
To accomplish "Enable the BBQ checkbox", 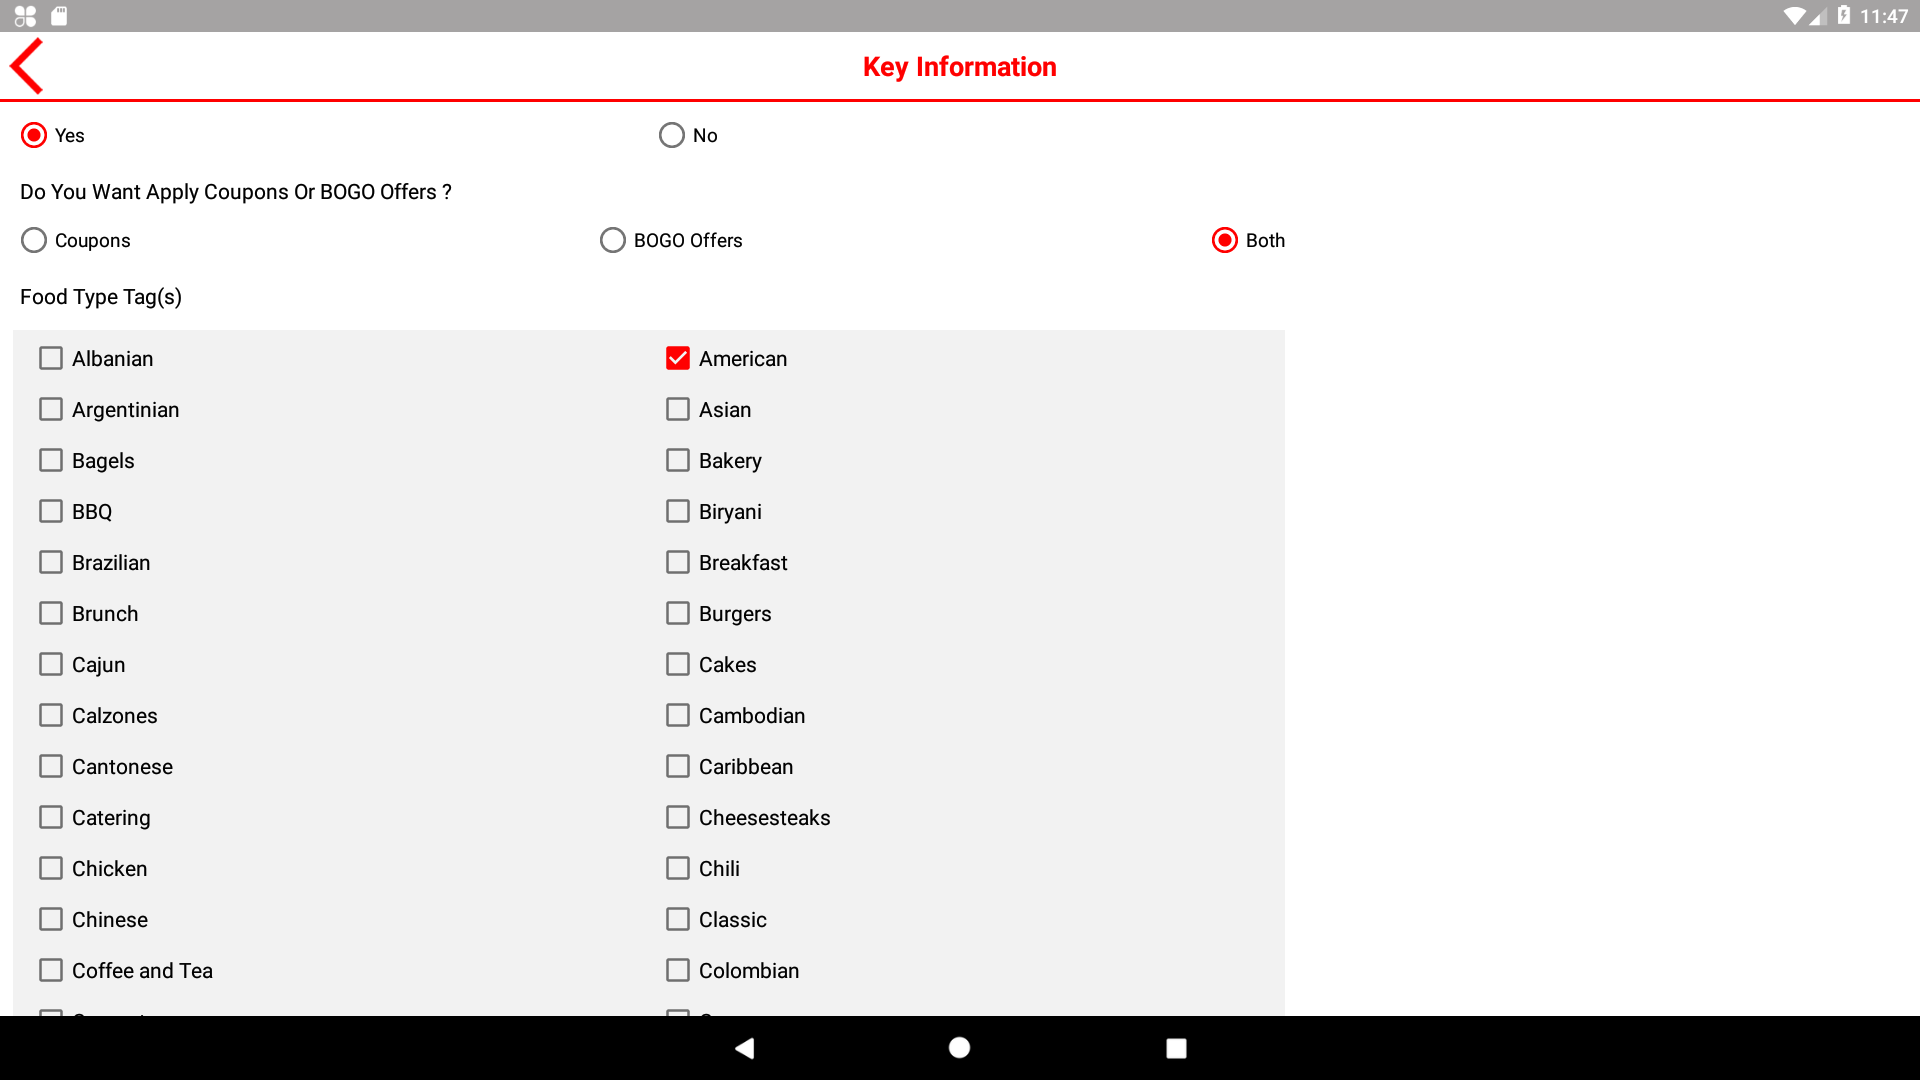I will pos(51,511).
